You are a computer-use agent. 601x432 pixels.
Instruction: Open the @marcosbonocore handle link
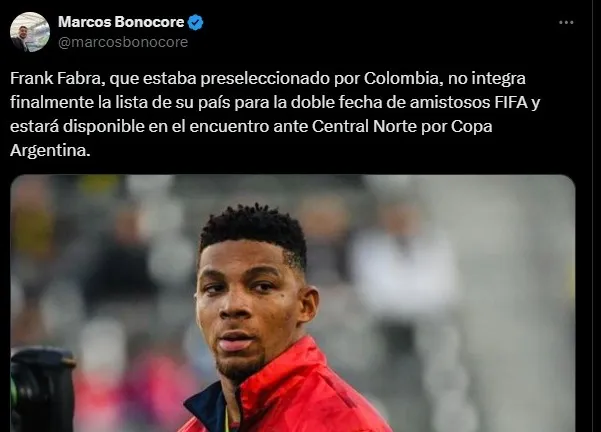pyautogui.click(x=123, y=42)
